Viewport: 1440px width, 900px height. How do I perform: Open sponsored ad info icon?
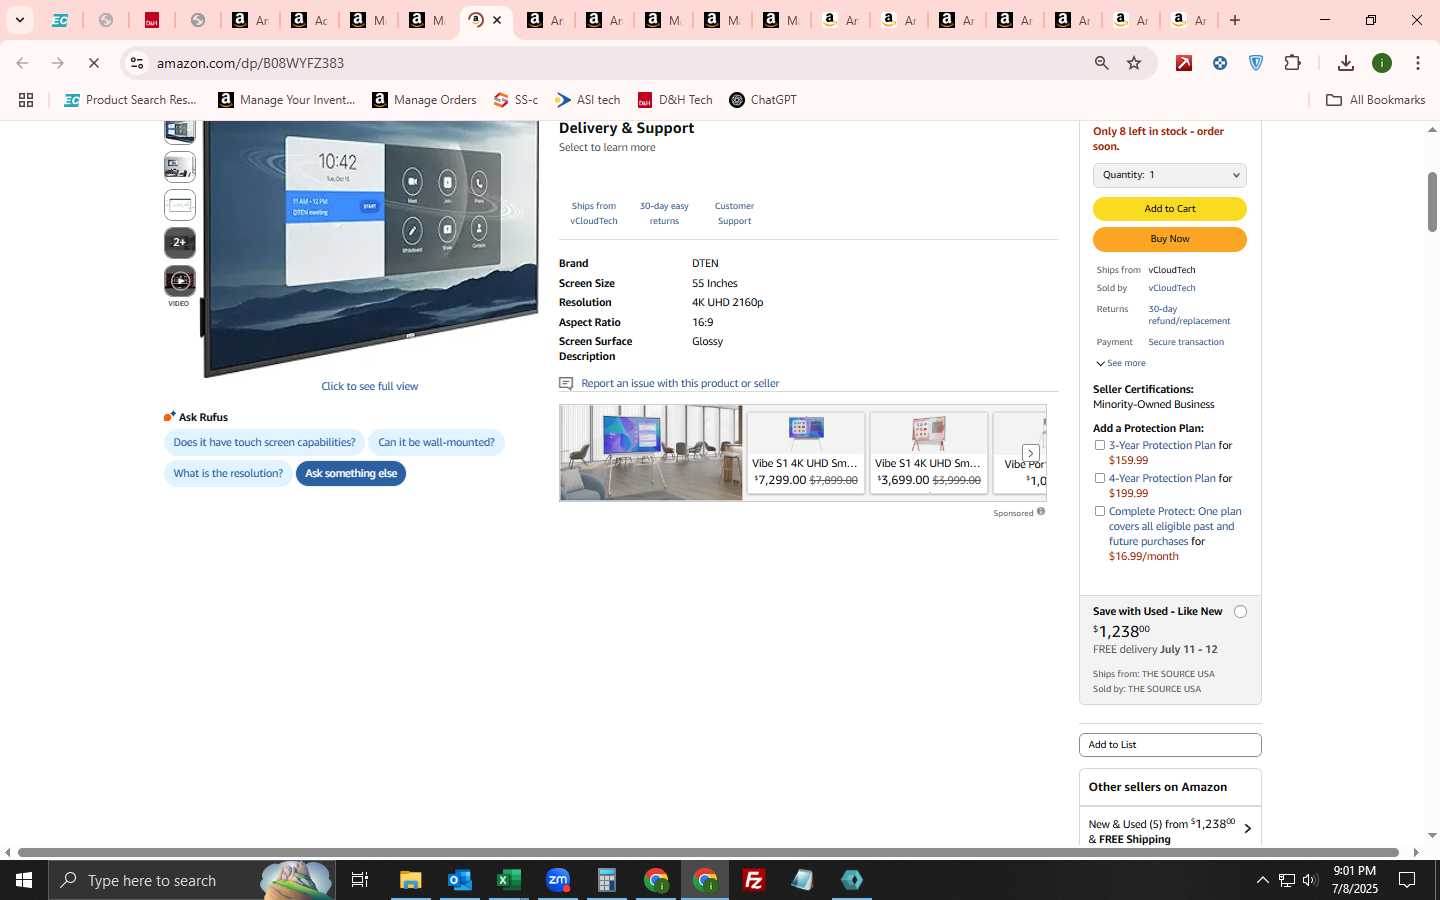(1041, 512)
